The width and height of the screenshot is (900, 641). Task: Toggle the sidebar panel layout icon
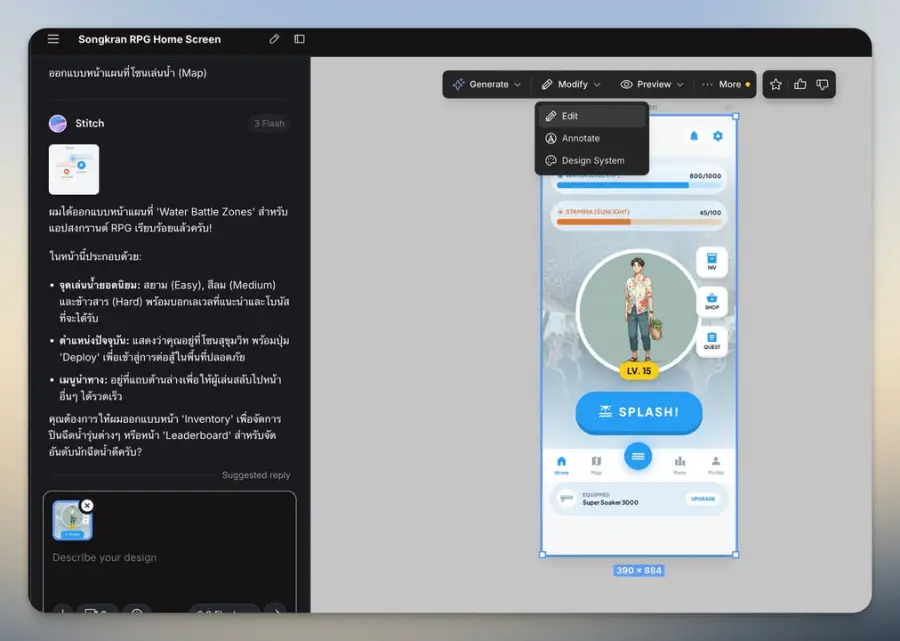(300, 39)
